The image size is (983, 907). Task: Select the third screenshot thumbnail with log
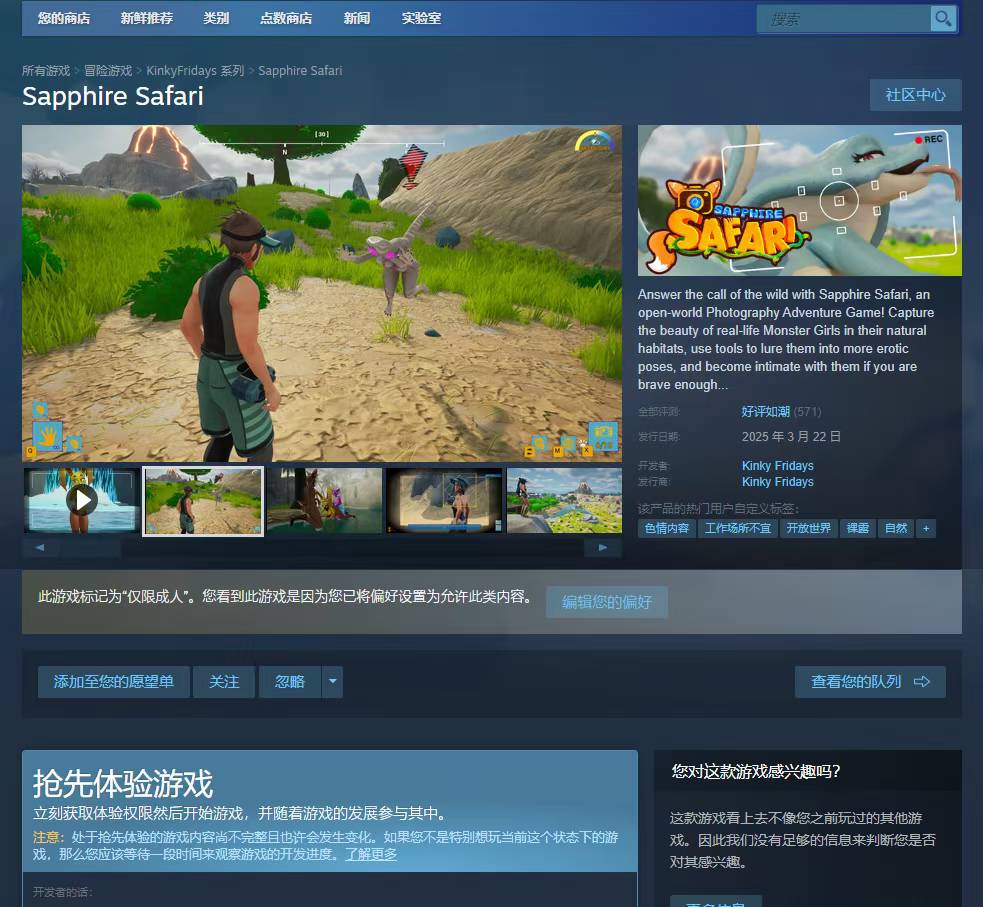tap(324, 500)
